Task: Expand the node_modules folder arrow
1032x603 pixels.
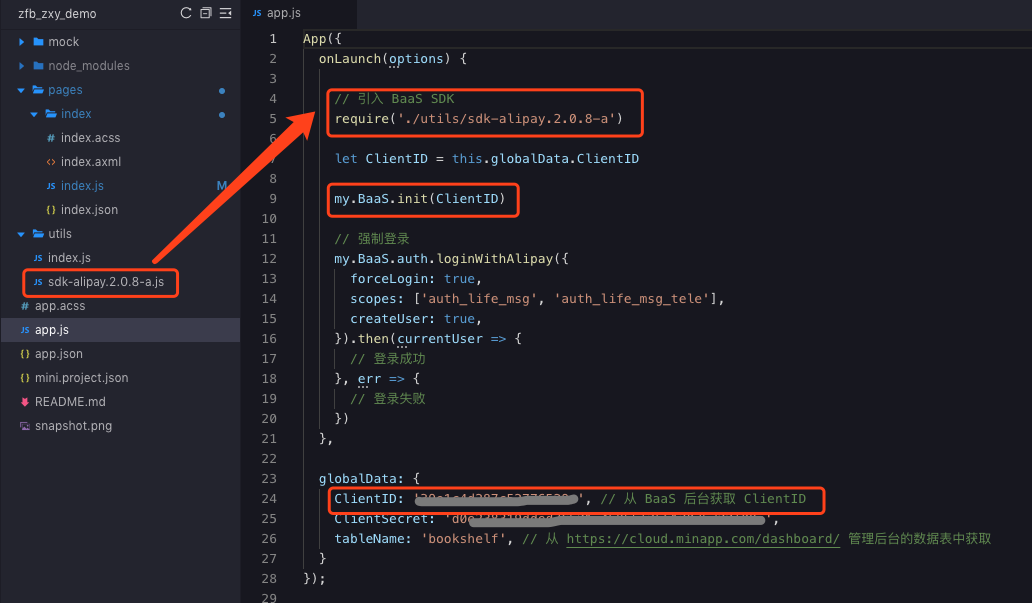Action: click(21, 66)
